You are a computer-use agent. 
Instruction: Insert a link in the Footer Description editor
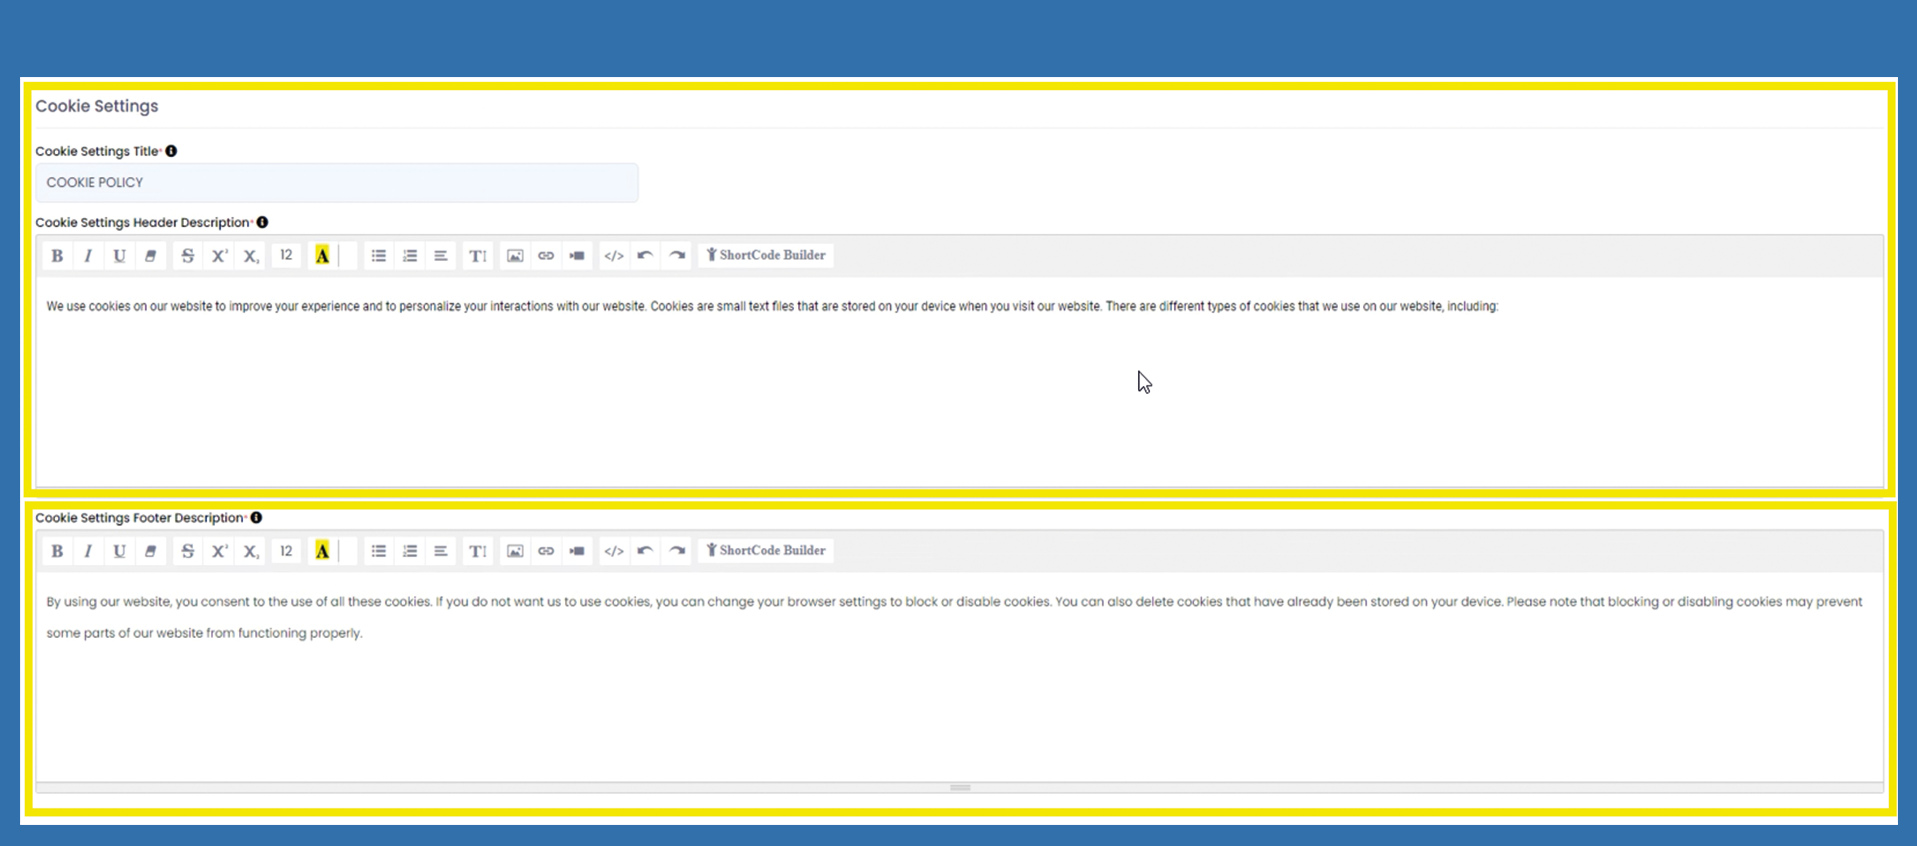546,551
